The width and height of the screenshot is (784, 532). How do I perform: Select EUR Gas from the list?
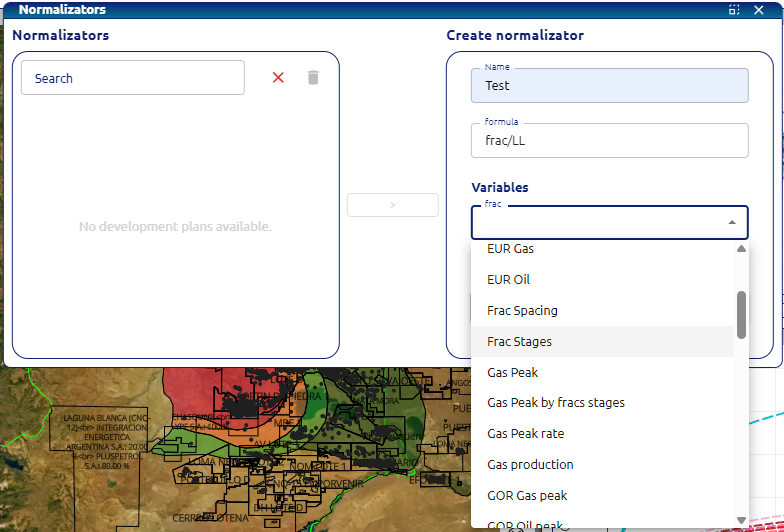(x=510, y=249)
